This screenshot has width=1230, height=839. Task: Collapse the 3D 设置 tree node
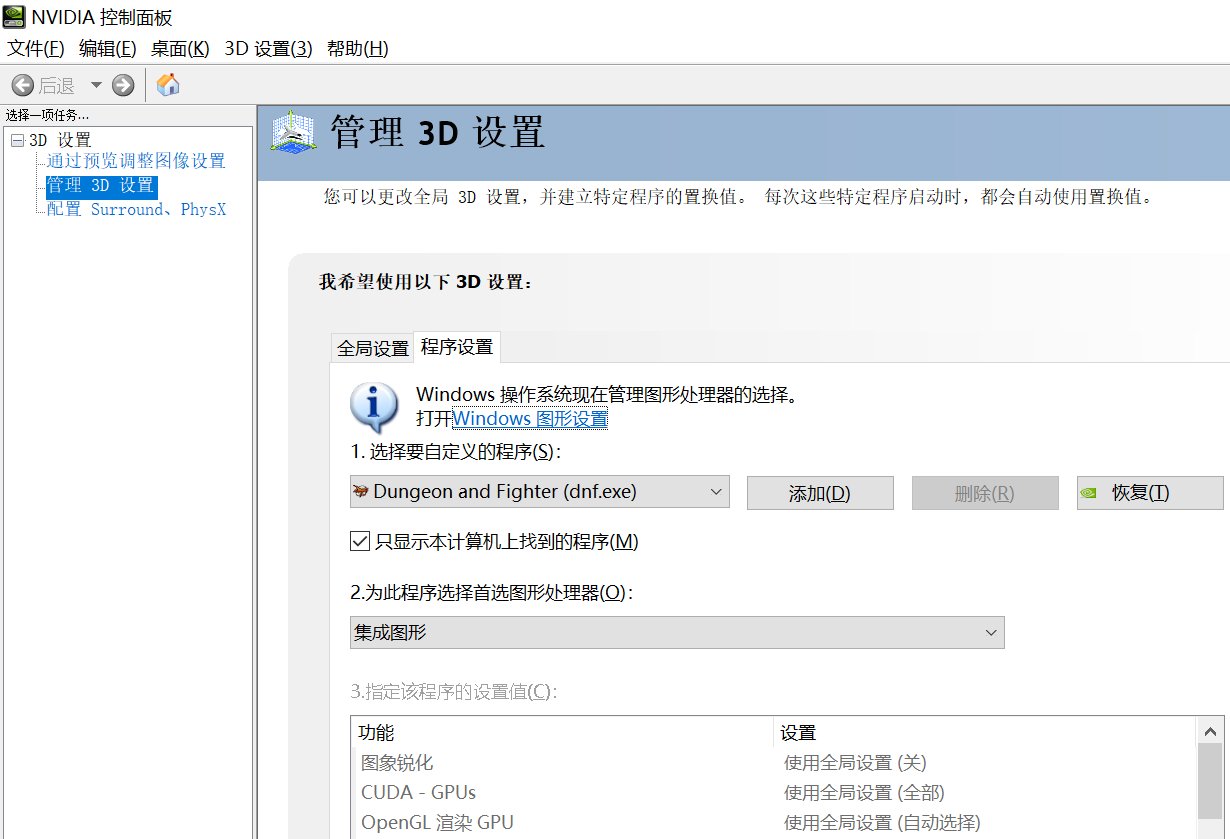[x=17, y=140]
